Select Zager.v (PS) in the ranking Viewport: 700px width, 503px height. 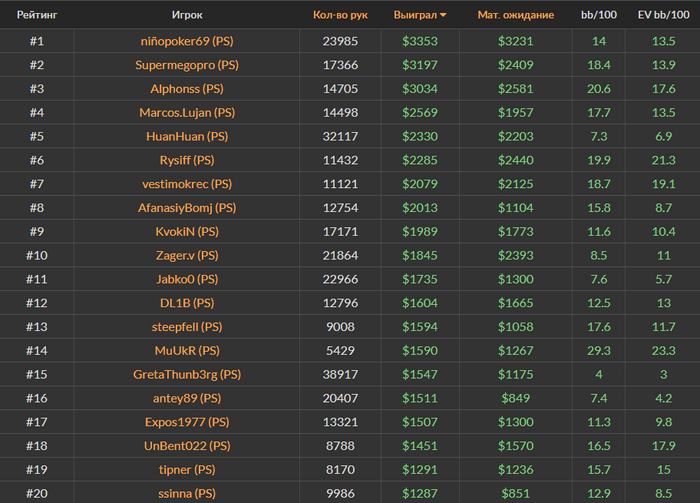coord(187,256)
